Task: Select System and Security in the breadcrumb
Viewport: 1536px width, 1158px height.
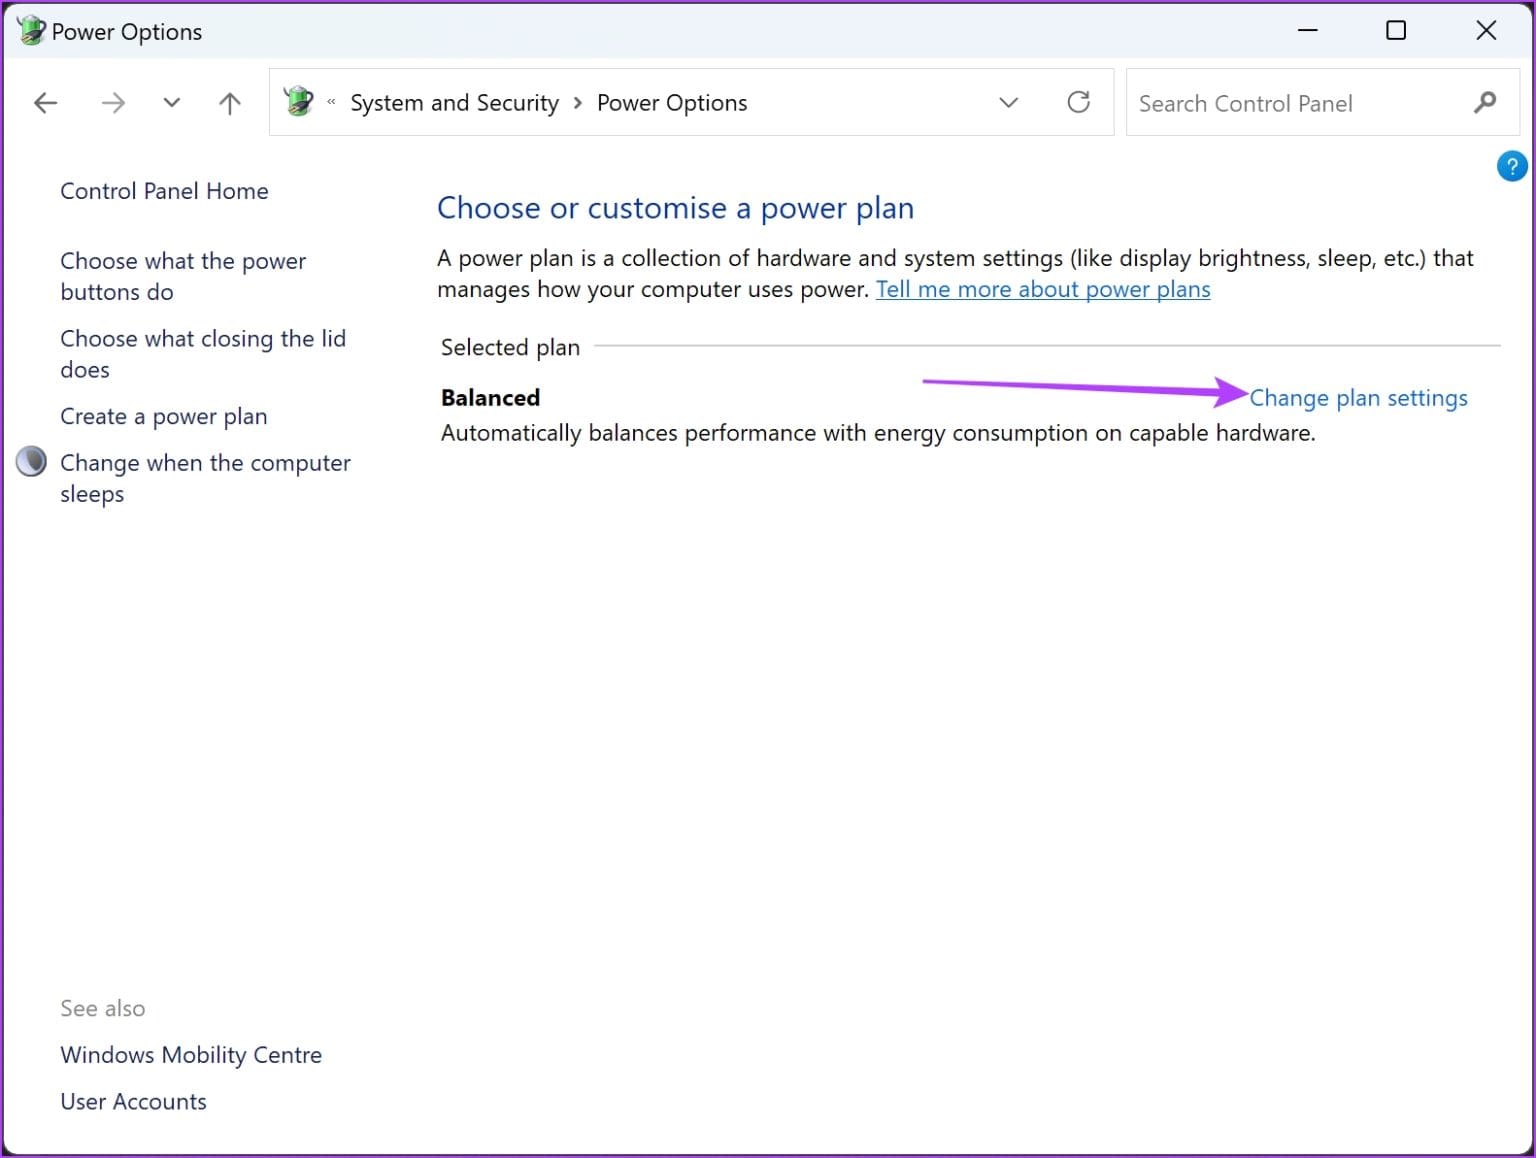Action: [454, 102]
